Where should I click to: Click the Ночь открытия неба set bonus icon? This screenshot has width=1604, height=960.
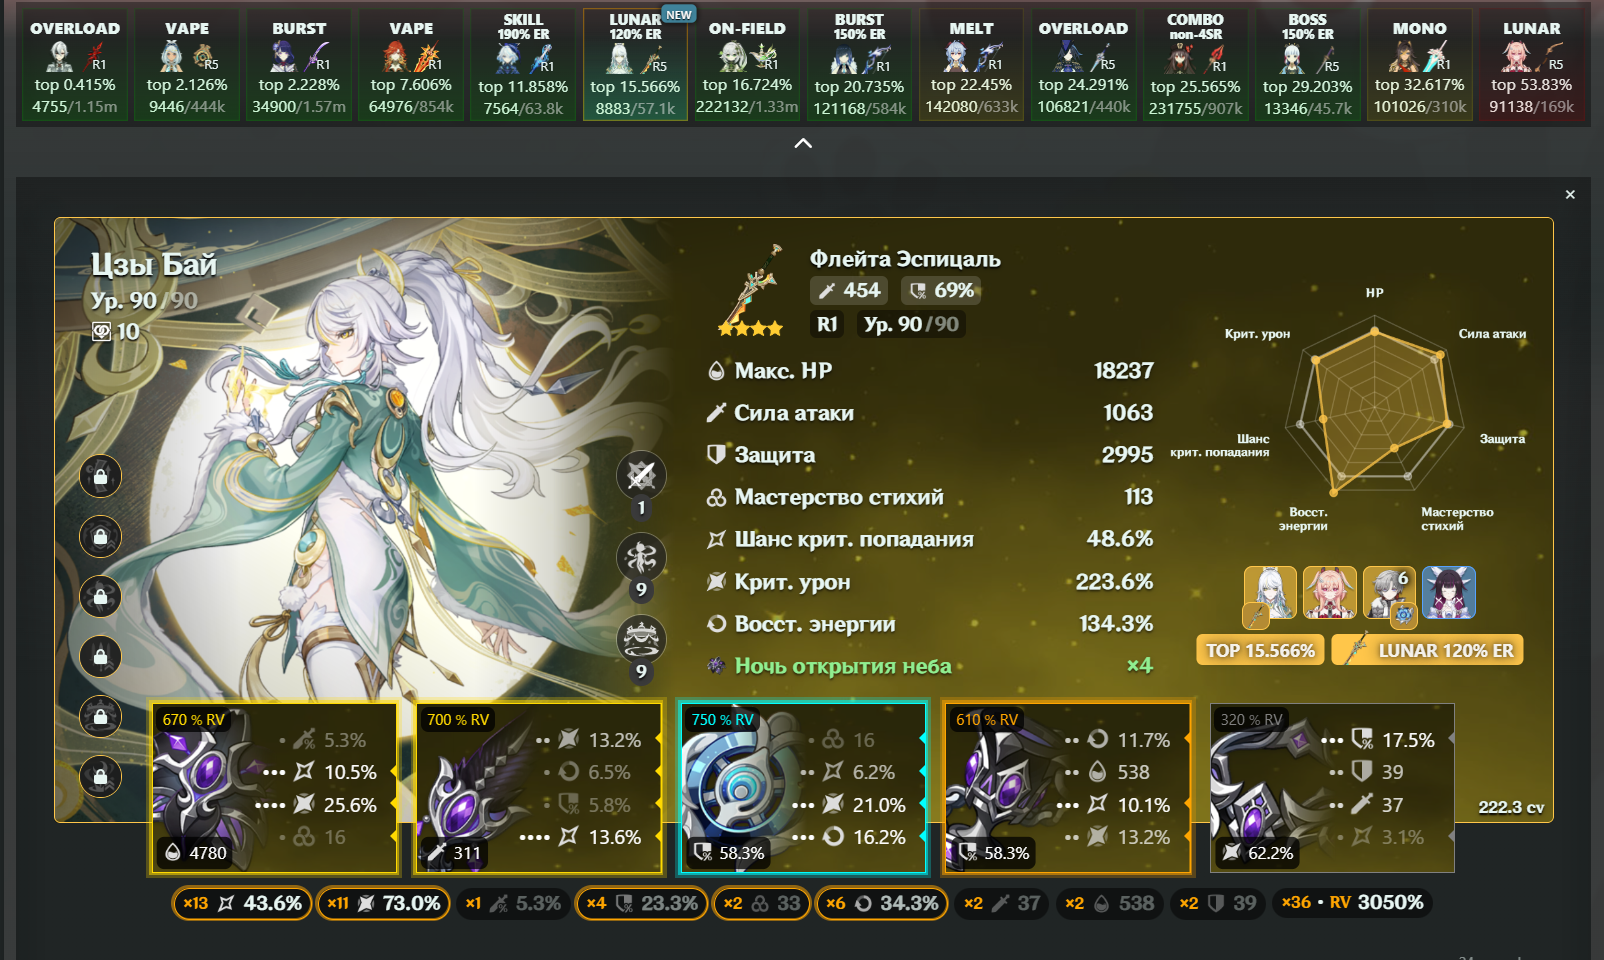[716, 666]
